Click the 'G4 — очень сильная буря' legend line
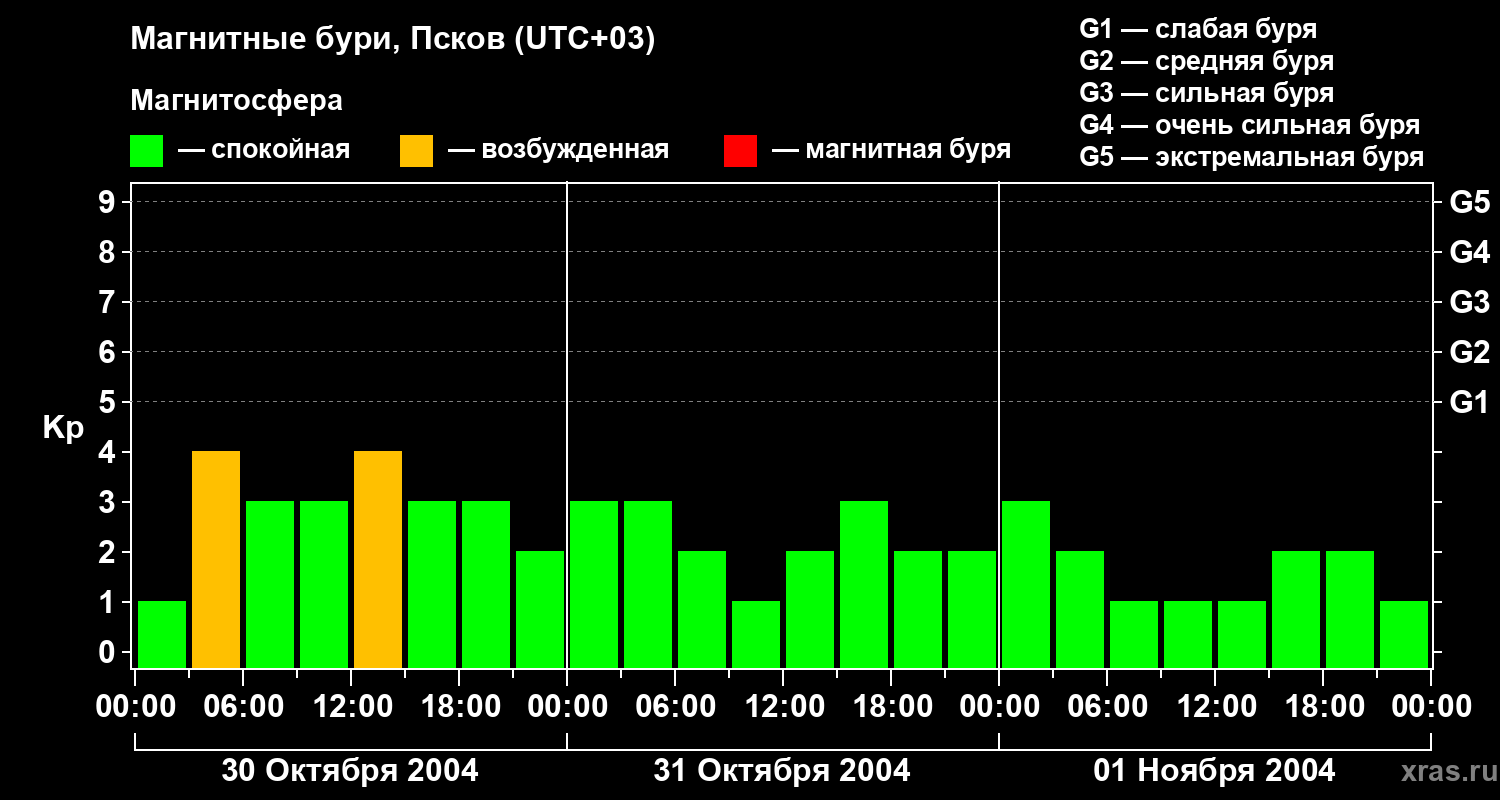 (1249, 125)
